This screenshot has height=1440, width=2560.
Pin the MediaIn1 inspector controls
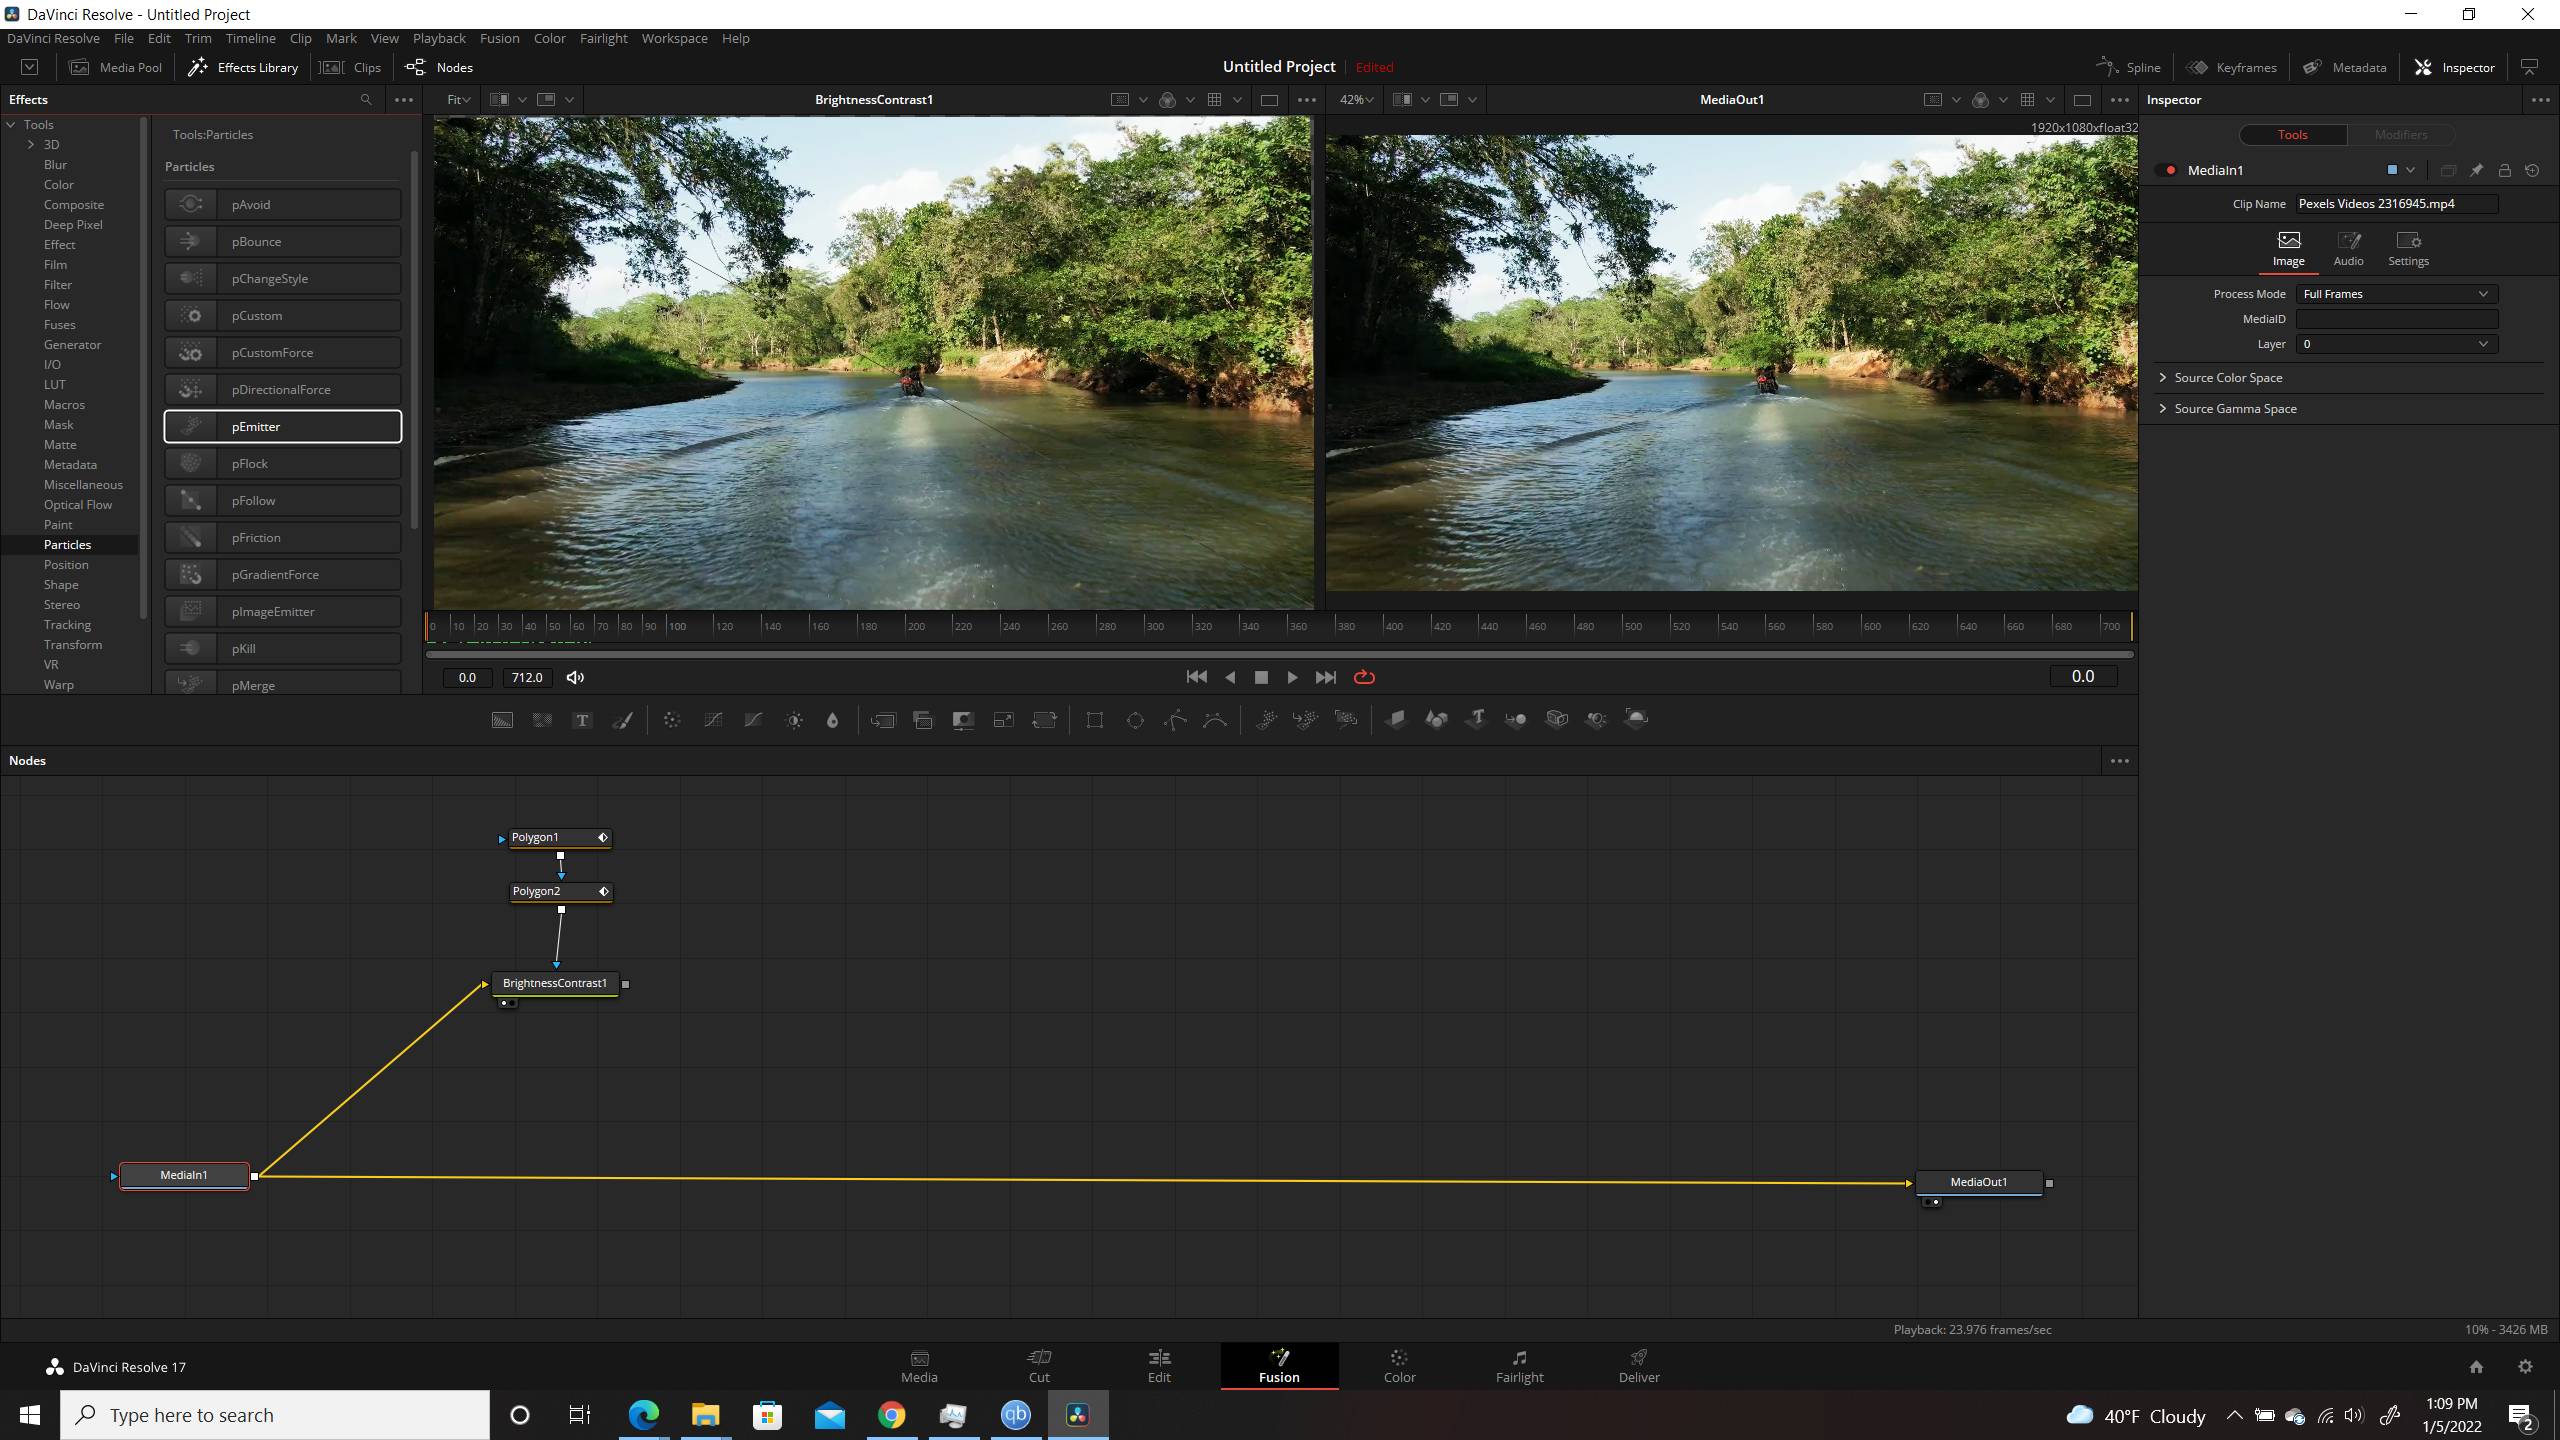(x=2476, y=171)
